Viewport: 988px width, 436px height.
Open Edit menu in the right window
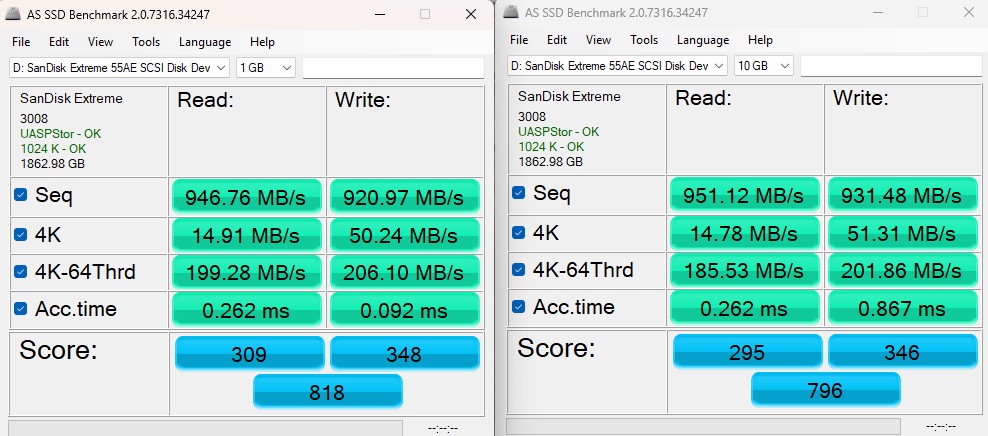pos(556,40)
